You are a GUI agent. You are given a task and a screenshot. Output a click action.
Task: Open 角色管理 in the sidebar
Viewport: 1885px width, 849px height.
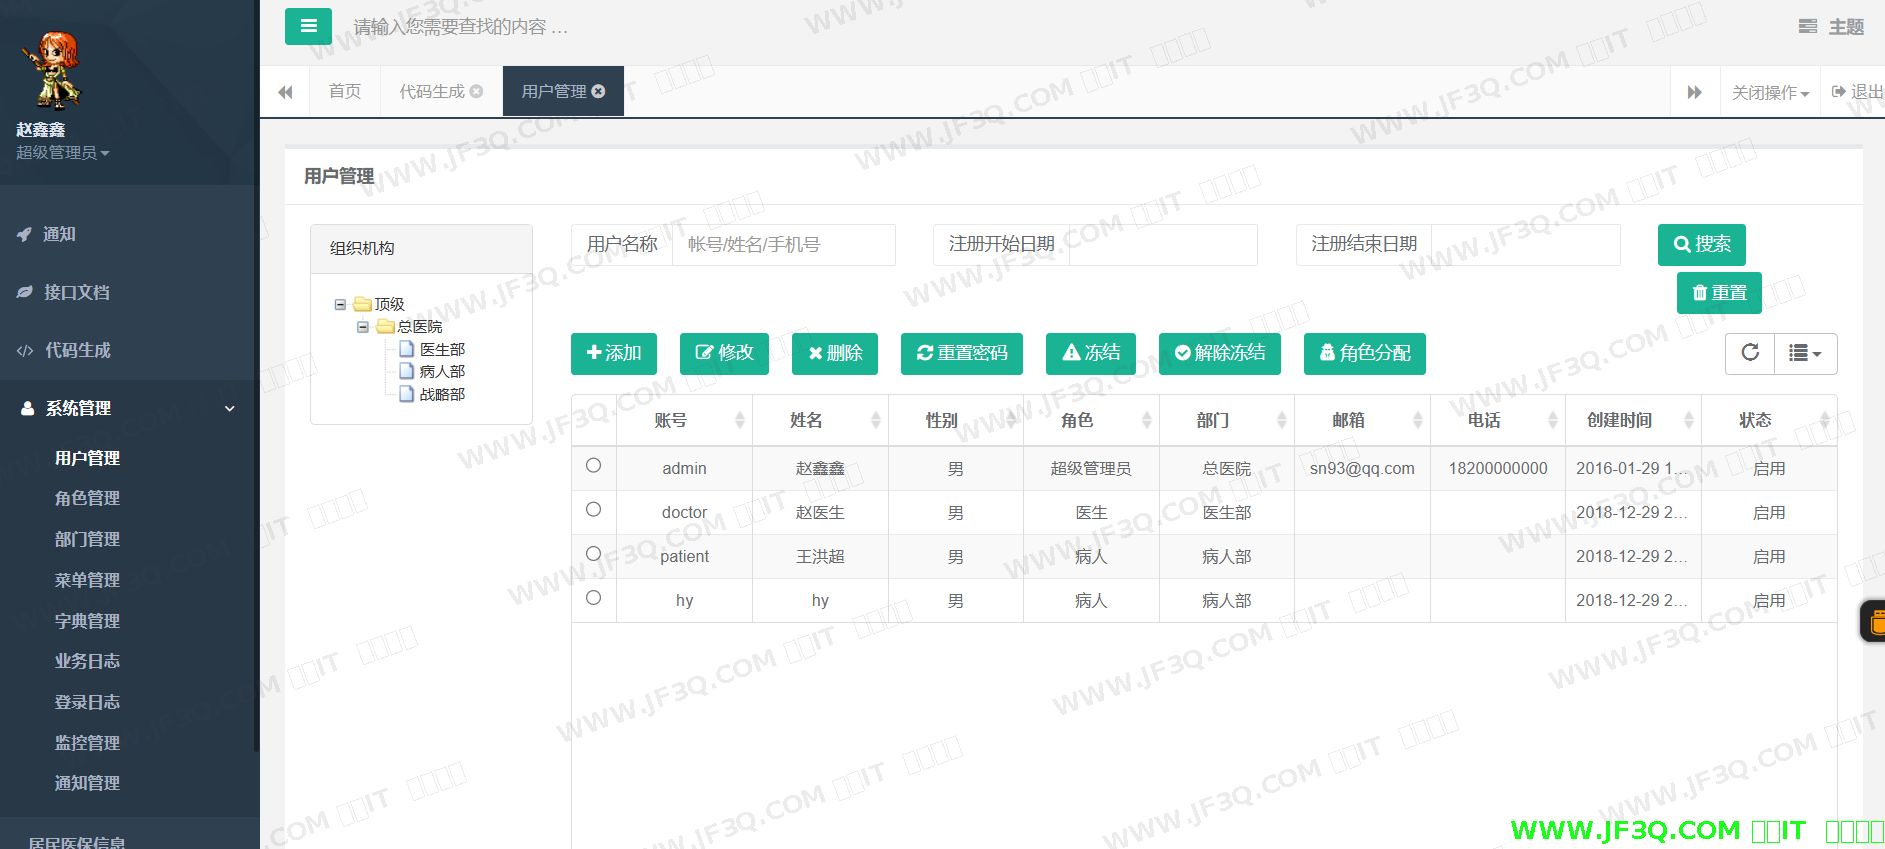coord(87,498)
